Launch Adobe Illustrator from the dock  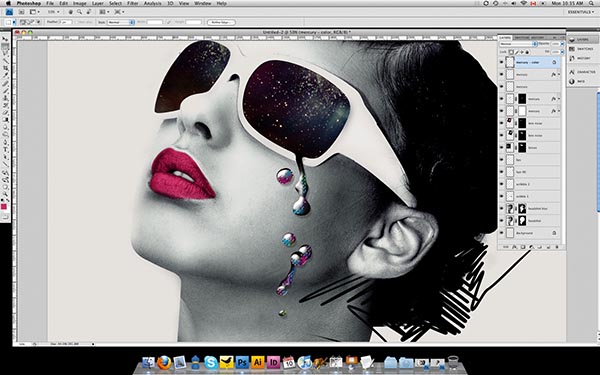point(258,362)
